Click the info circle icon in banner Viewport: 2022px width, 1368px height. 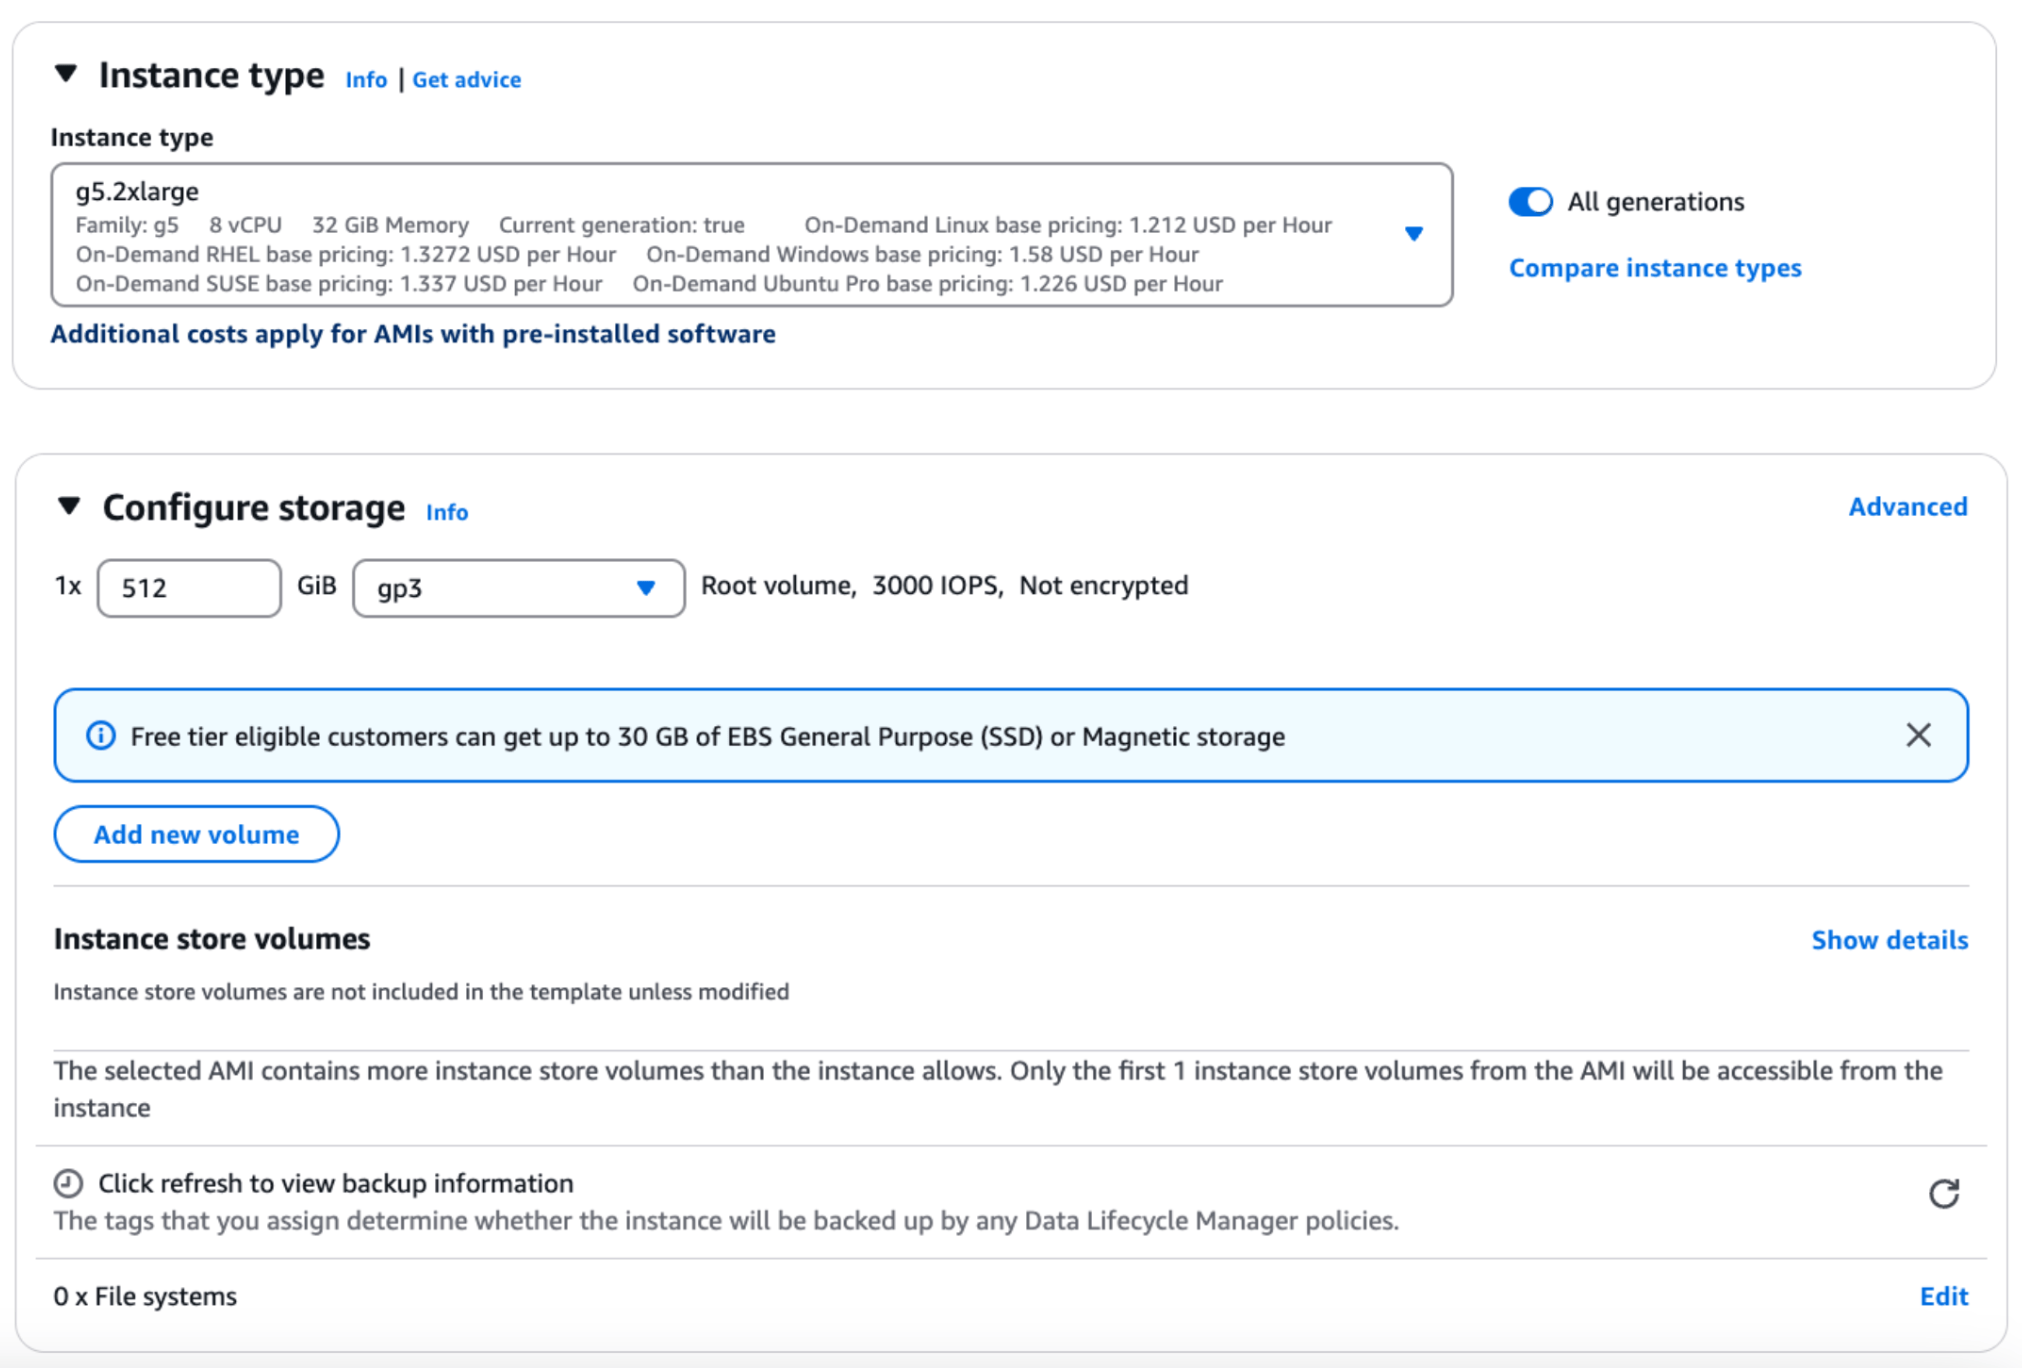[100, 736]
